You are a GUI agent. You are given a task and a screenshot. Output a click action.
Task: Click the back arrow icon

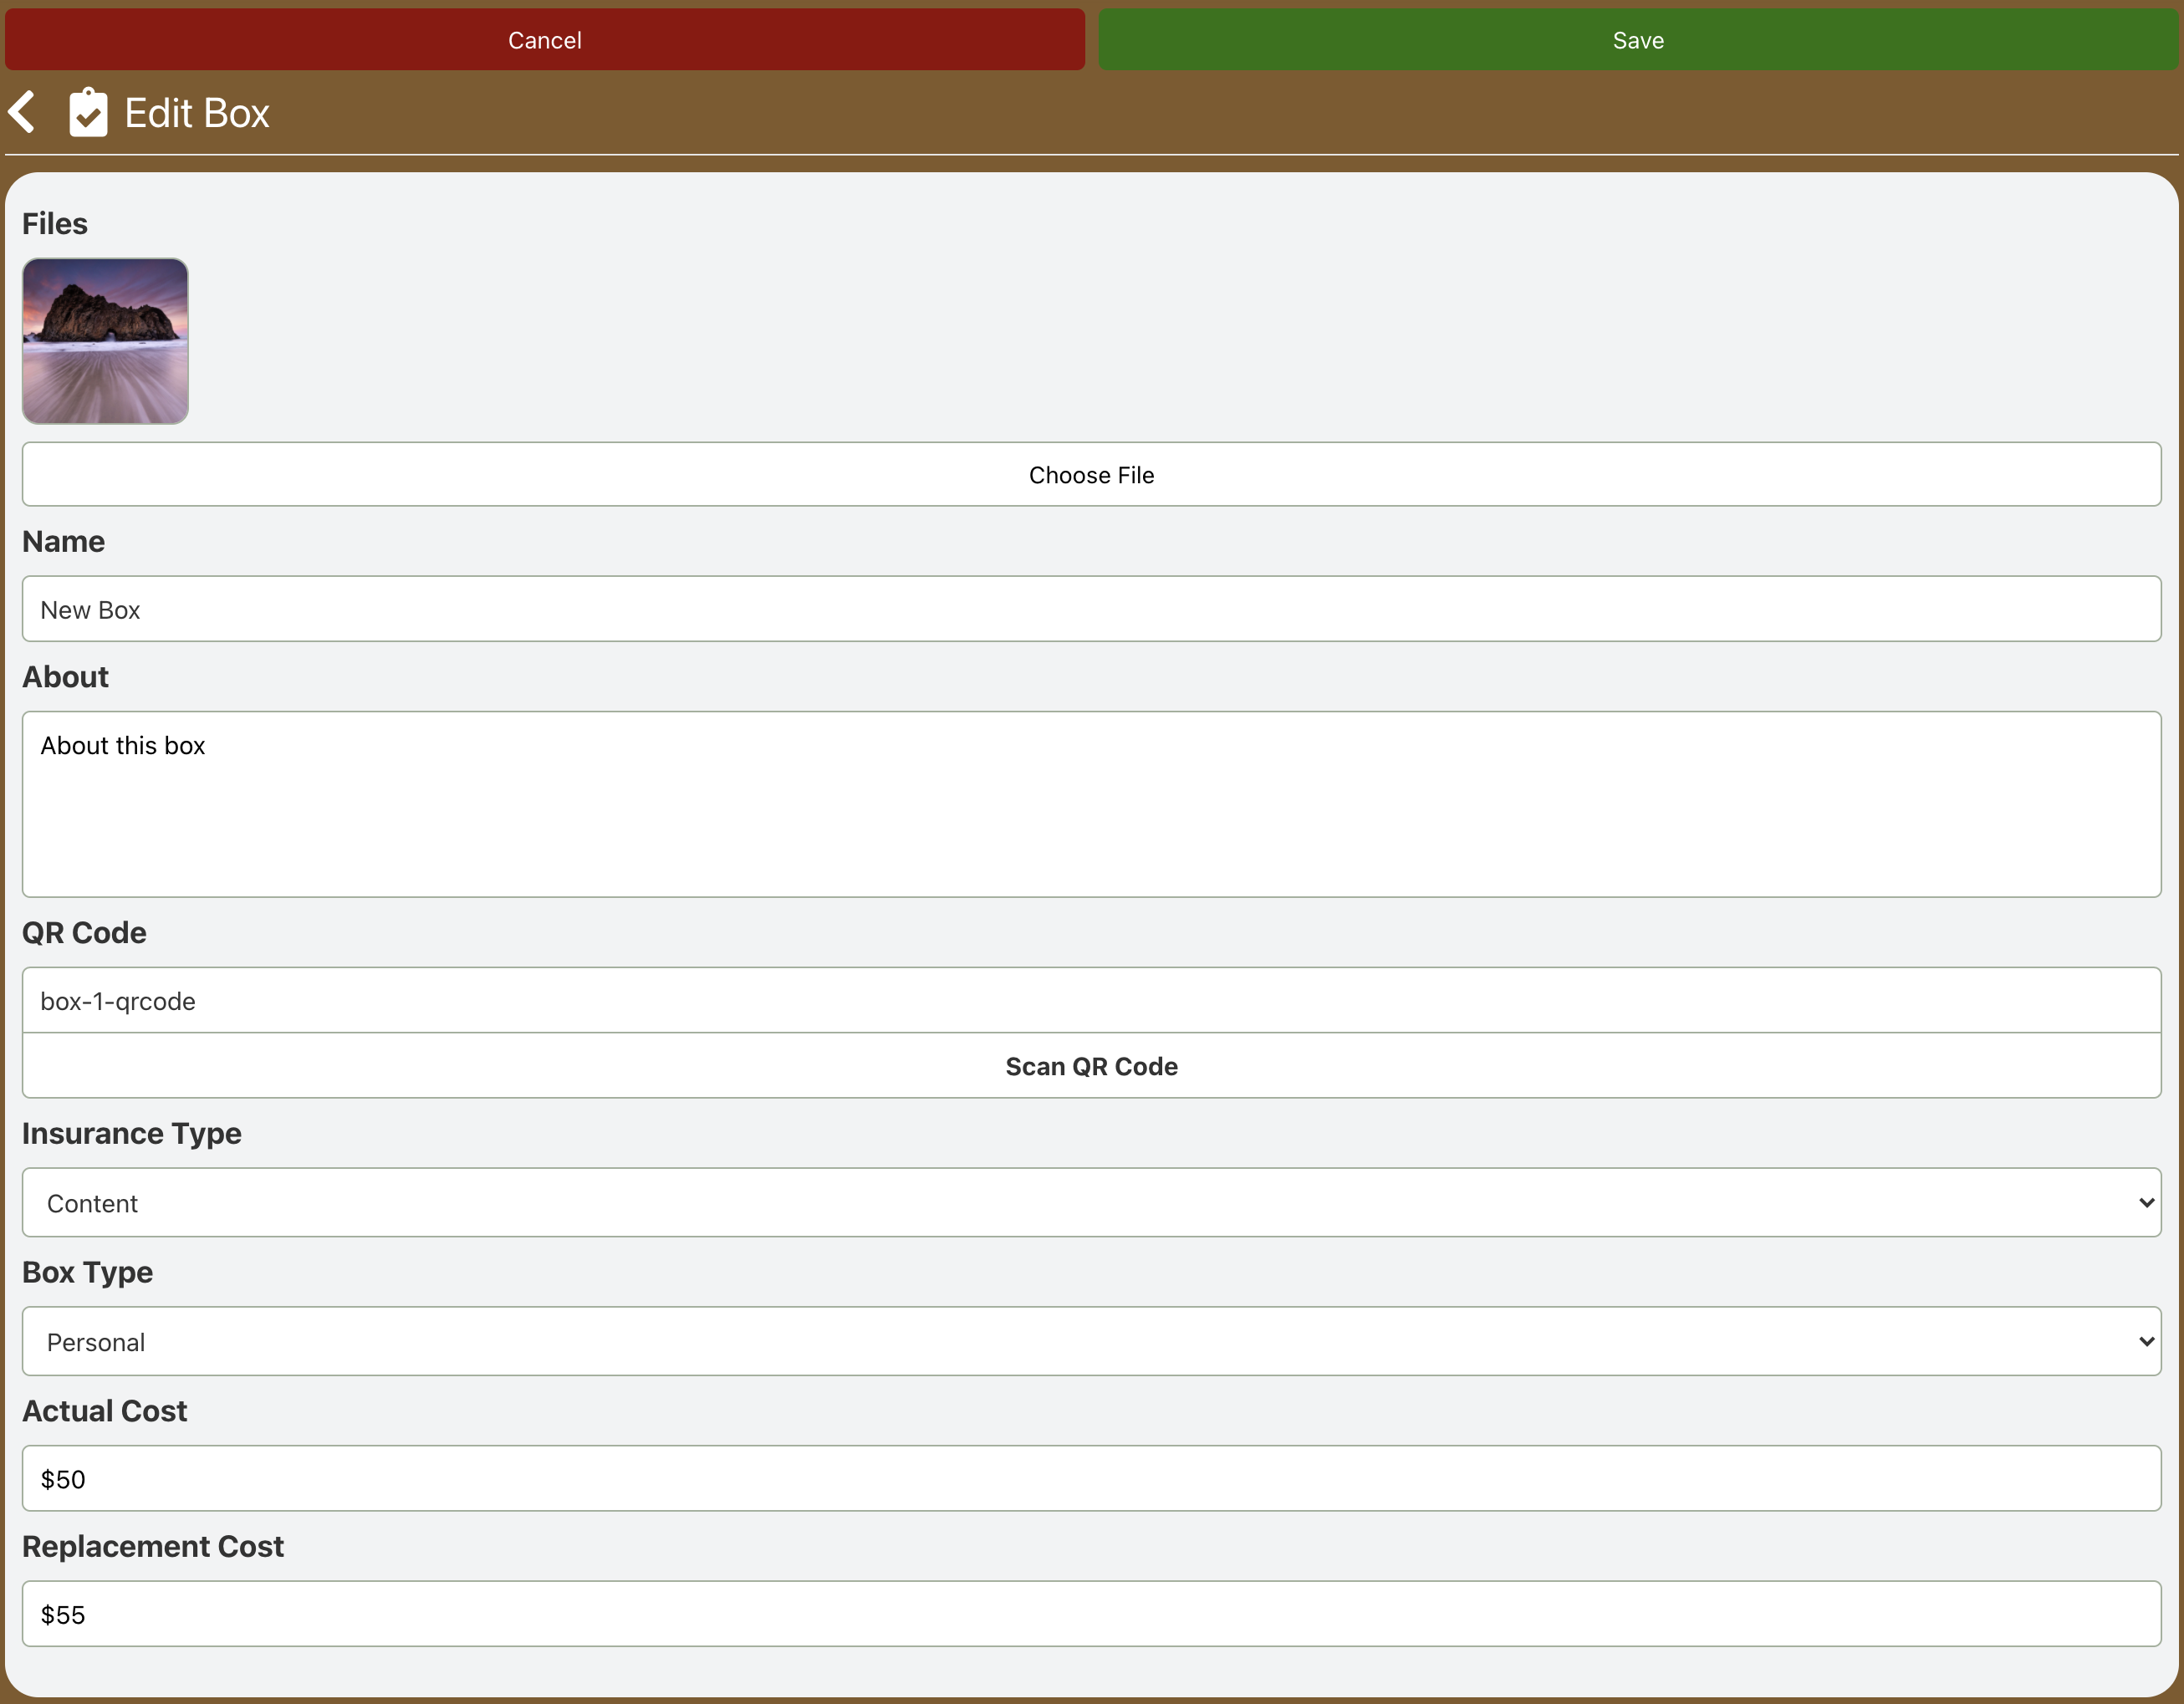pos(22,112)
